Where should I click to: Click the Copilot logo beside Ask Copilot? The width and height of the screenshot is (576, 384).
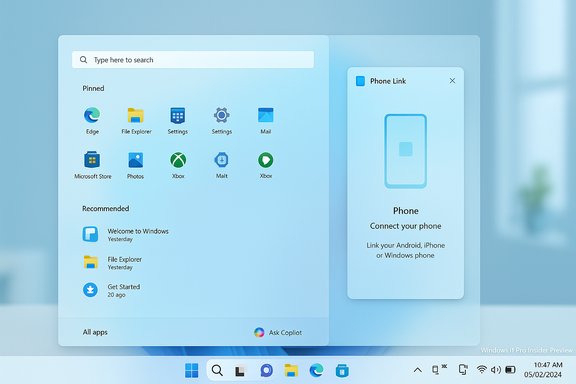259,333
